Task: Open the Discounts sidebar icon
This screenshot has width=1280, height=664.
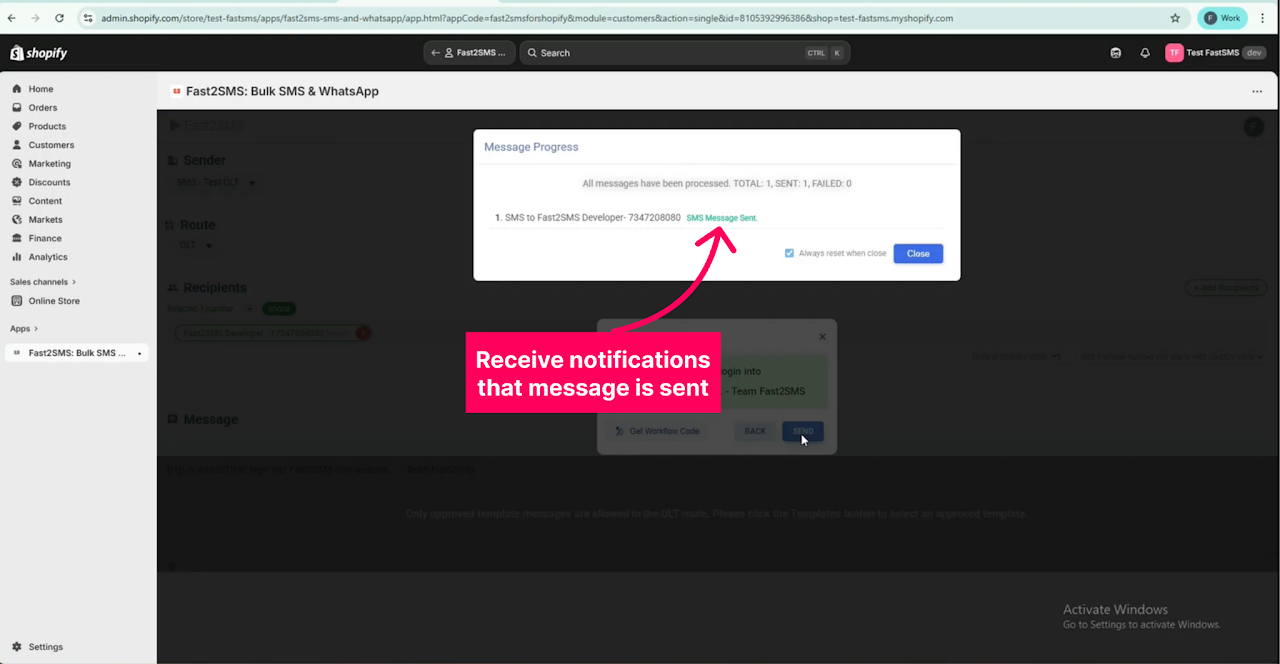Action: pyautogui.click(x=17, y=183)
